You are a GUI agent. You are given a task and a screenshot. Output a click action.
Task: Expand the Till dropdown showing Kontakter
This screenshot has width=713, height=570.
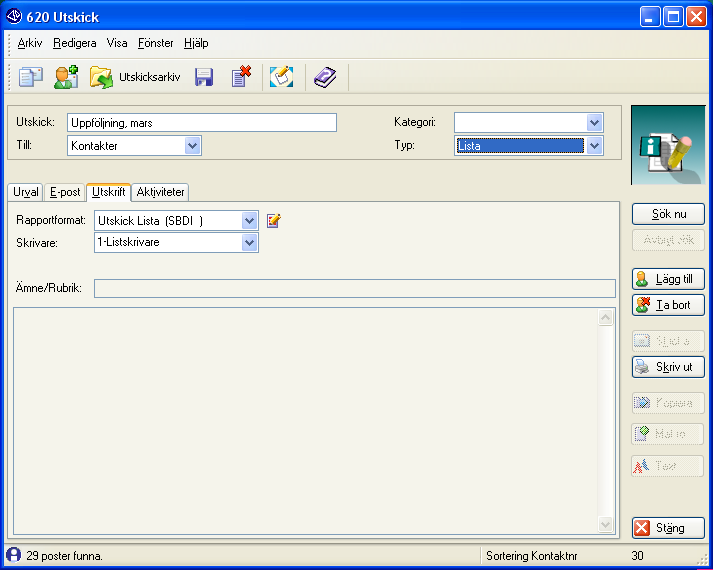193,146
